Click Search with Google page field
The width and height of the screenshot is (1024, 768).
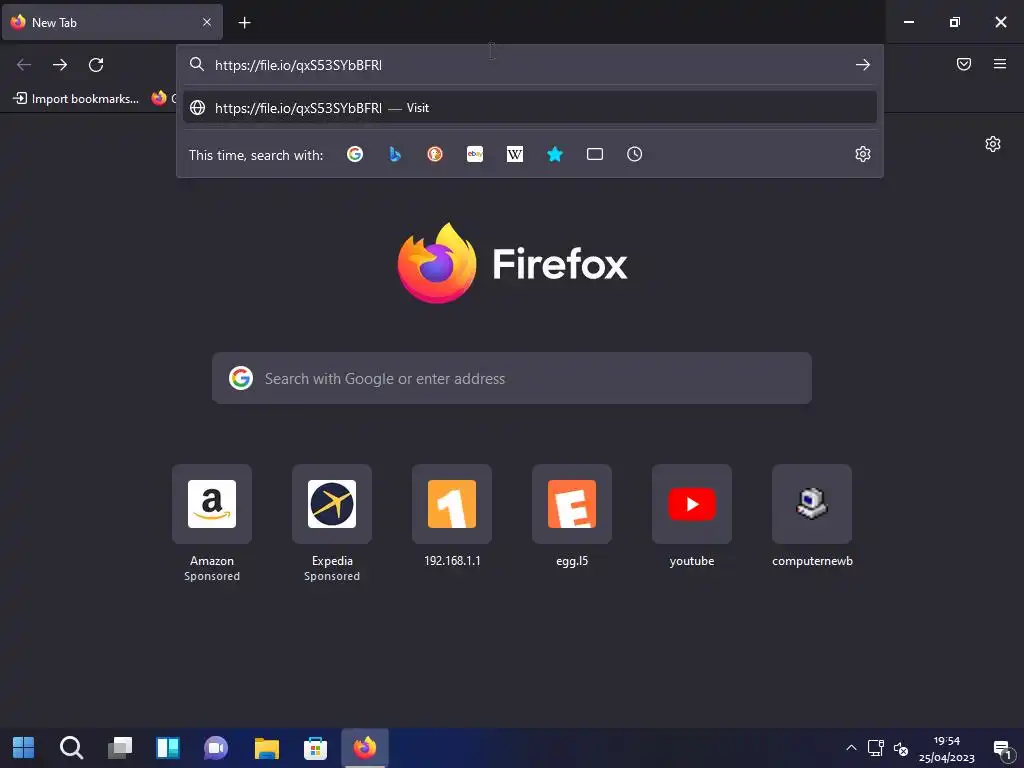click(x=512, y=378)
